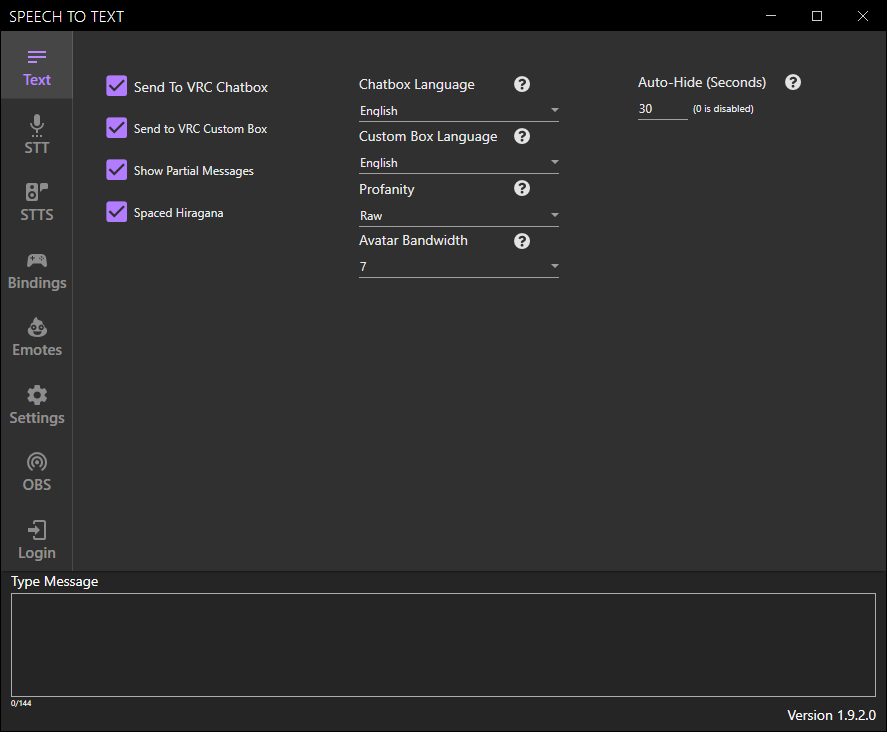The width and height of the screenshot is (887, 732).
Task: Show help for Chatbox Language
Action: 522,84
